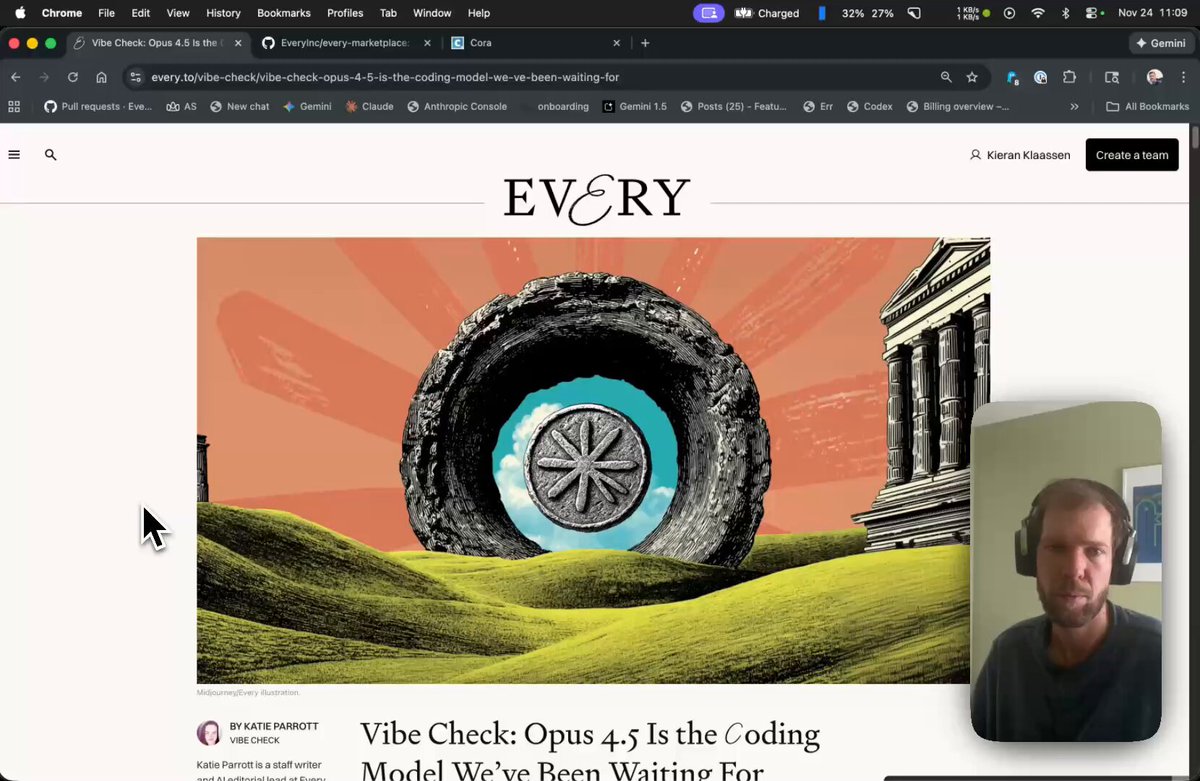This screenshot has width=1200, height=781.
Task: Bookmark this page with the star icon
Action: (972, 77)
